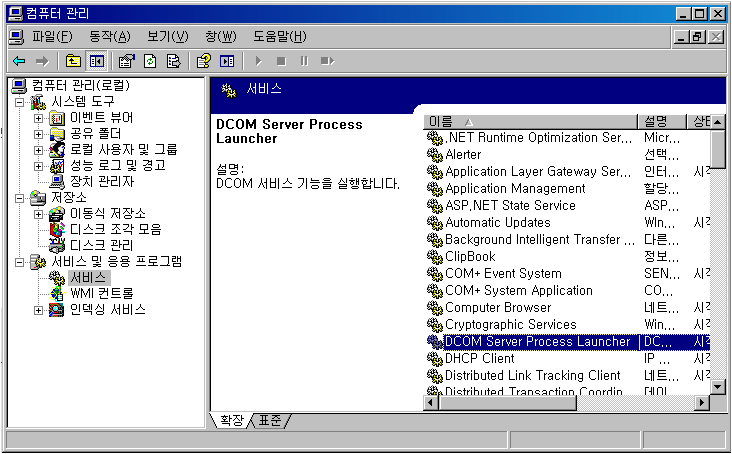732x454 pixels.
Task: Select the Cryptographic Services row
Action: coord(569,324)
